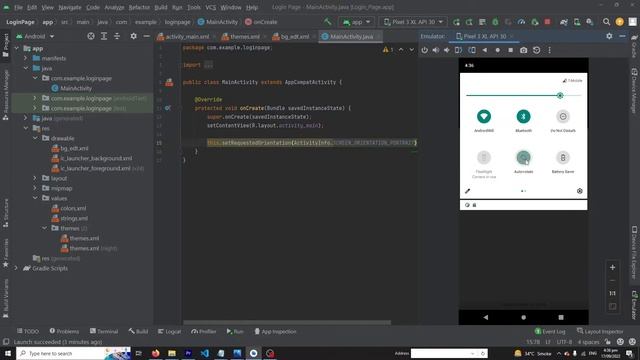This screenshot has width=640, height=360.
Task: Click the Search Everywhere magnifier icon
Action: click(x=606, y=22)
